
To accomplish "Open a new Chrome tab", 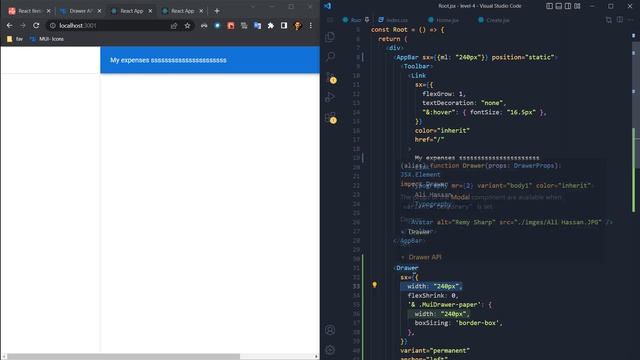I will pos(217,11).
